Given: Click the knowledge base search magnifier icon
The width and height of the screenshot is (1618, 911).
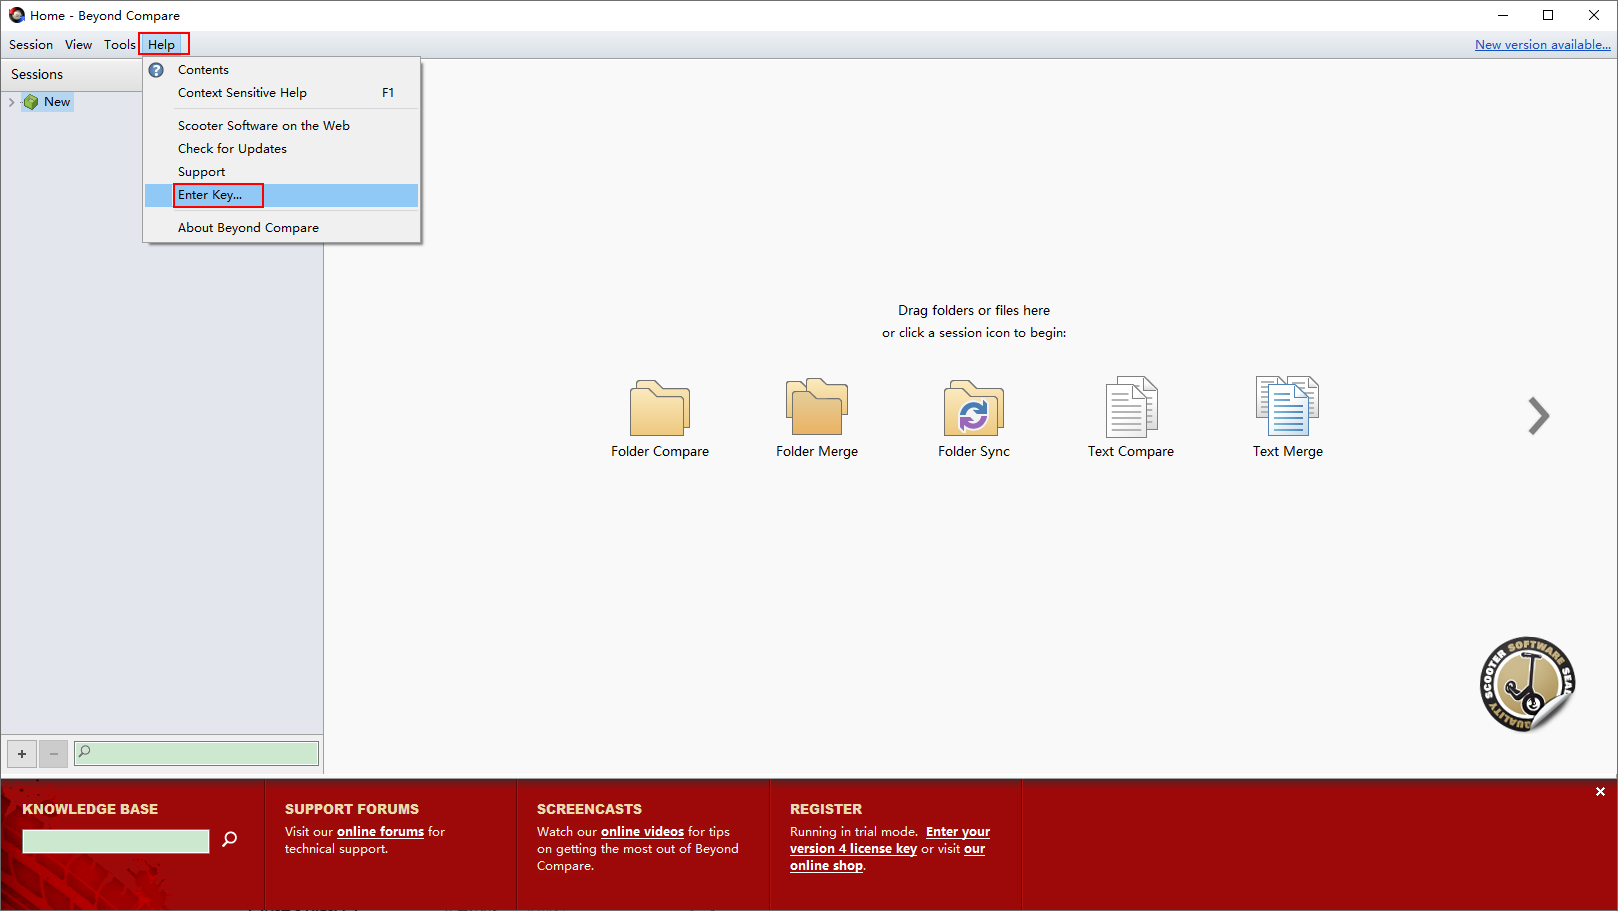Looking at the screenshot, I should [230, 839].
